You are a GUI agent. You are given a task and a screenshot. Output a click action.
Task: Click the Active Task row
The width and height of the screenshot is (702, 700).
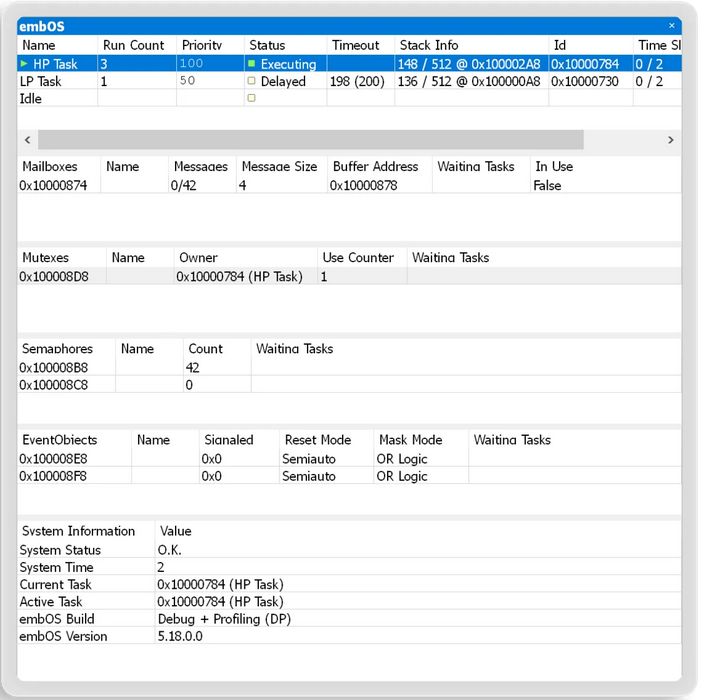[x=349, y=602]
